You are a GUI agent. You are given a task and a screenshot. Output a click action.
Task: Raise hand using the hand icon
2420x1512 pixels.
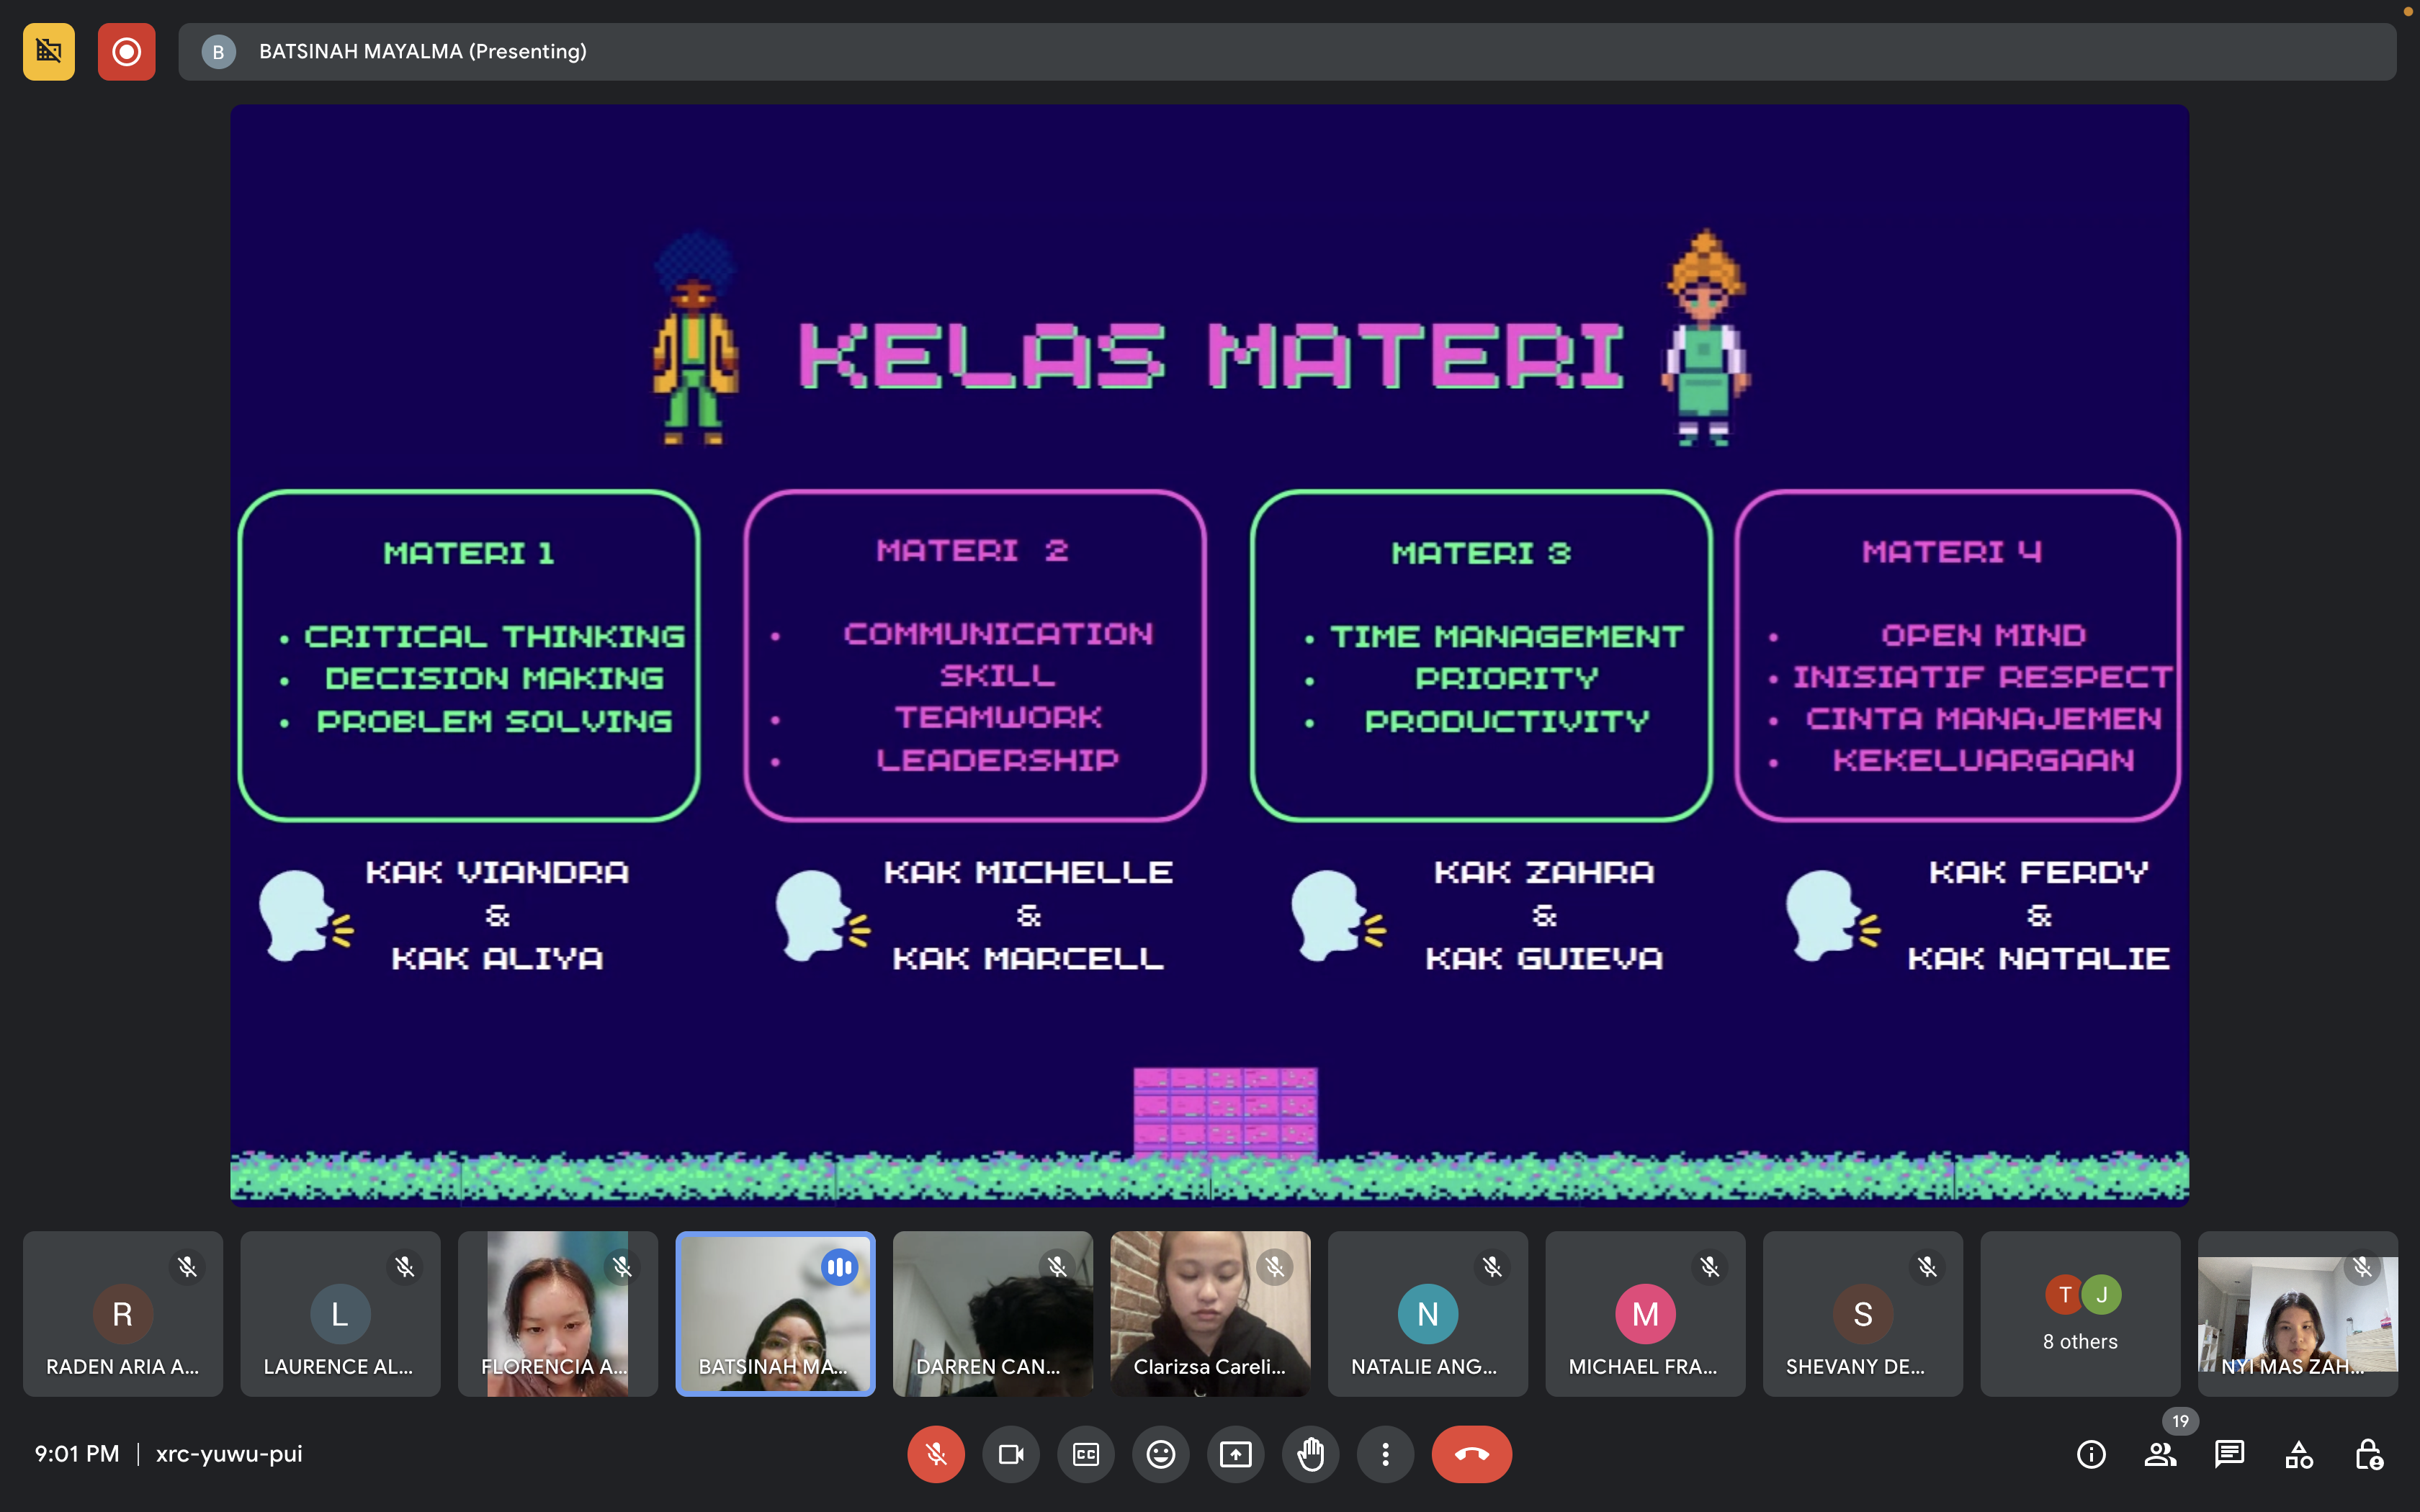tap(1310, 1454)
